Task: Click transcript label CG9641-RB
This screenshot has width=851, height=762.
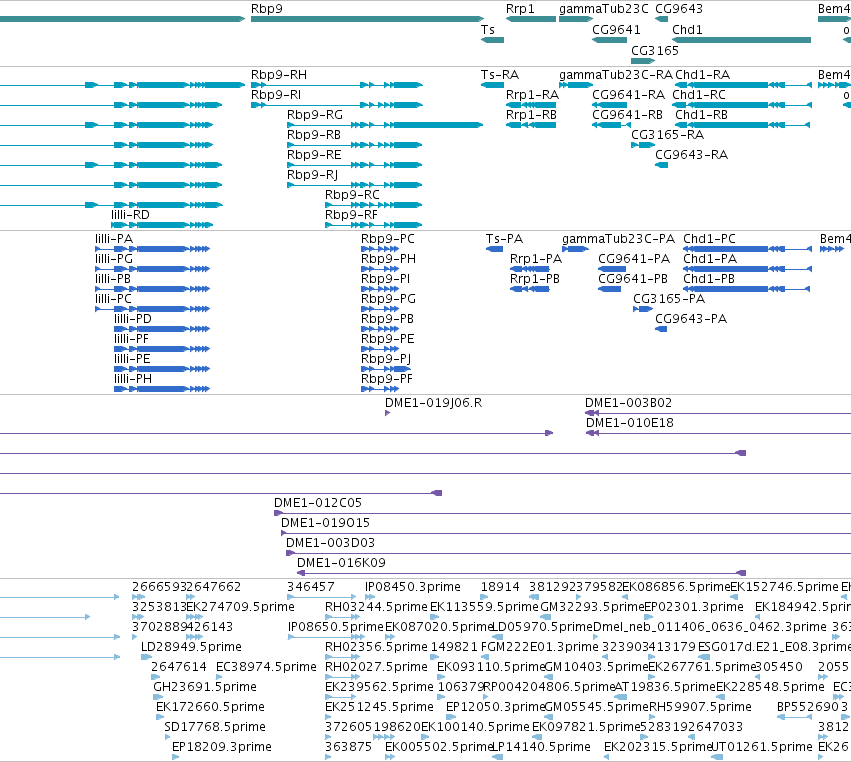Action: point(627,115)
